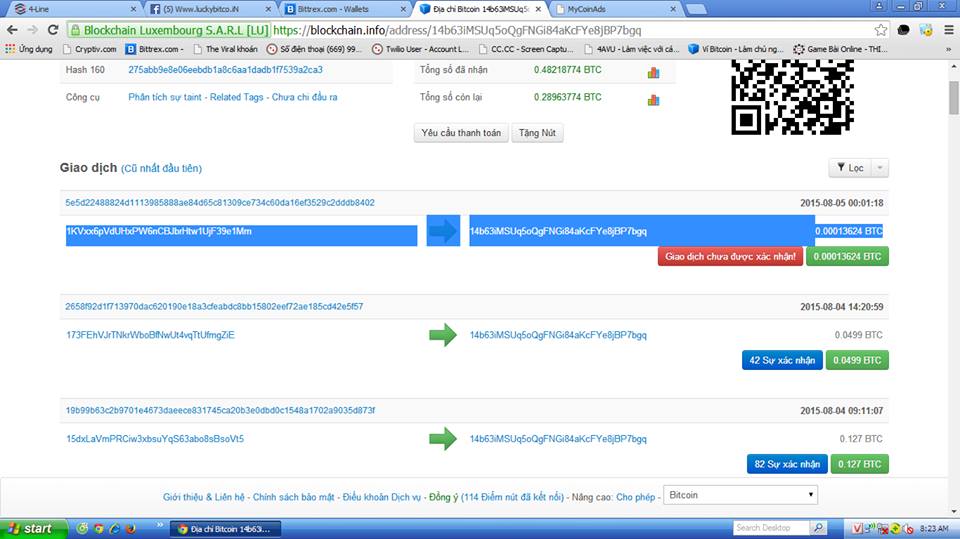The width and height of the screenshot is (960, 539).
Task: Open the Twilio User - Account bookmark
Action: 421,49
